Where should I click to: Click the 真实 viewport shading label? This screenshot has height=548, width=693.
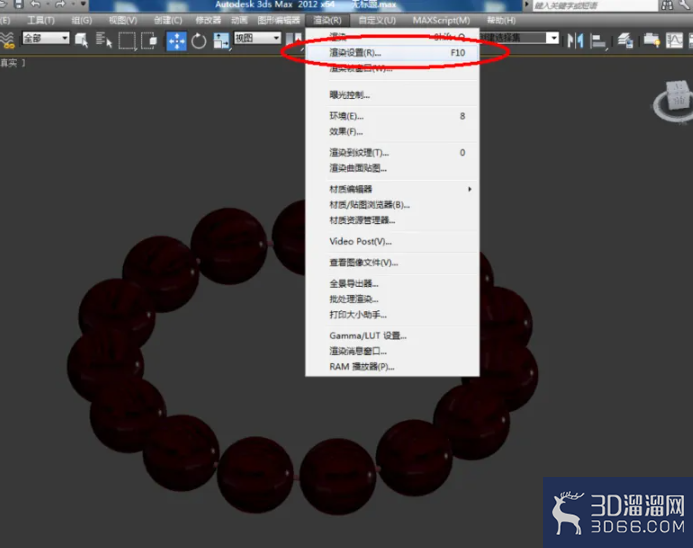9,63
